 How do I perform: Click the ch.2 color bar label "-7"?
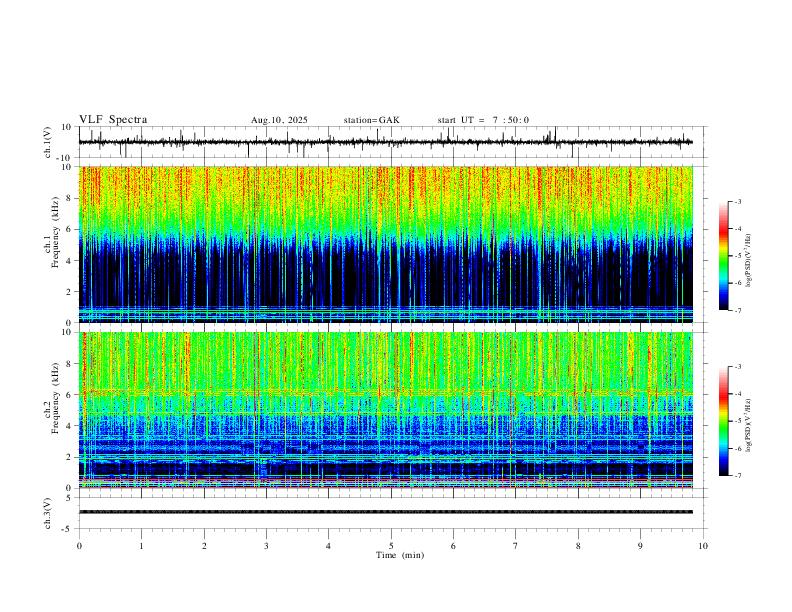pyautogui.click(x=737, y=476)
